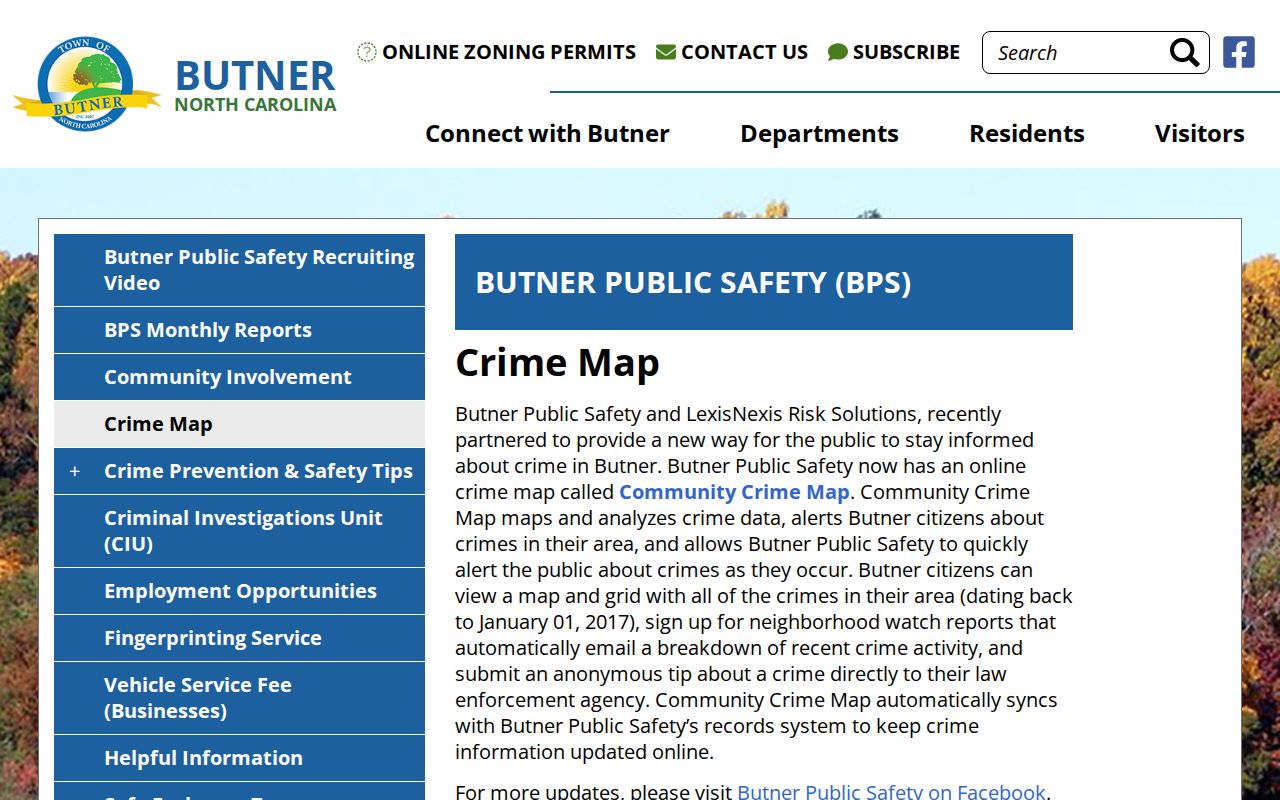Screen dimensions: 1280x800
Task: Open BPS Monthly Reports page
Action: (240, 330)
